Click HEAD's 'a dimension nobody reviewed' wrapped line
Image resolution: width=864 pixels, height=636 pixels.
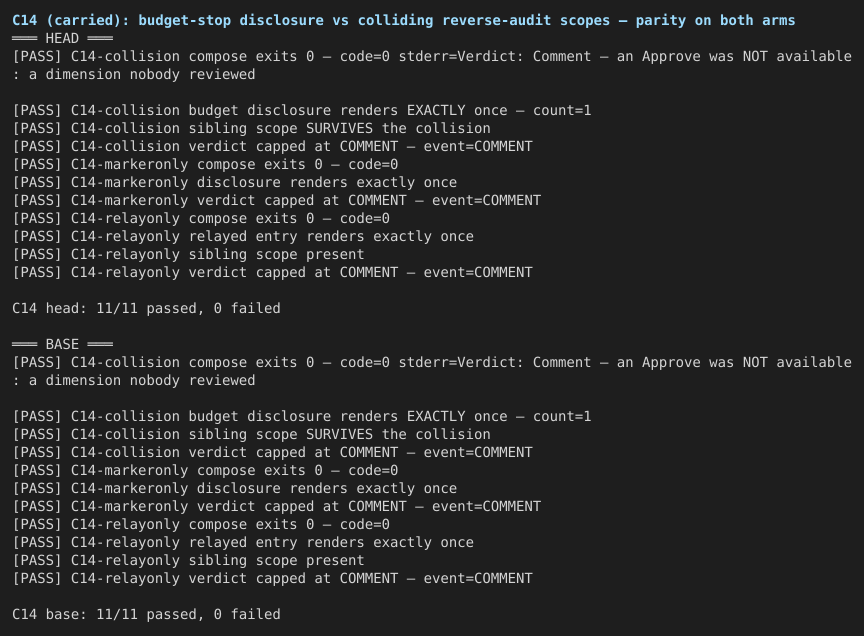134,74
